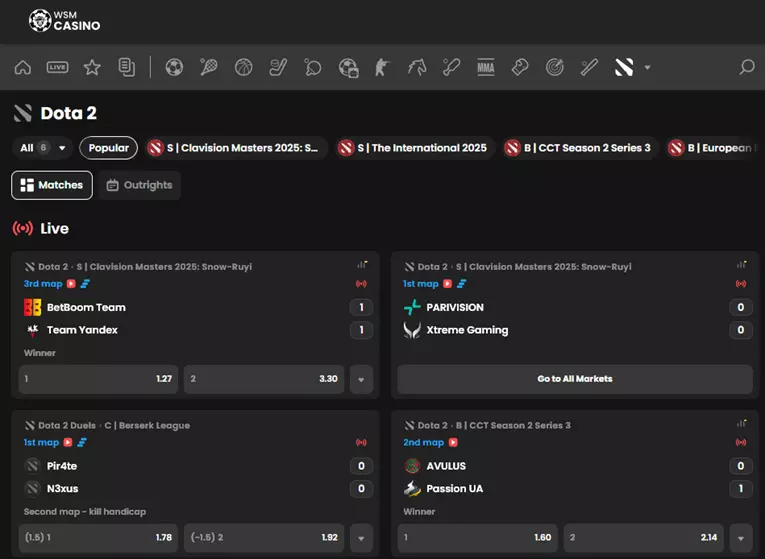Click live broadcast icon on BetBoom Team card
The image size is (765, 559).
point(361,284)
